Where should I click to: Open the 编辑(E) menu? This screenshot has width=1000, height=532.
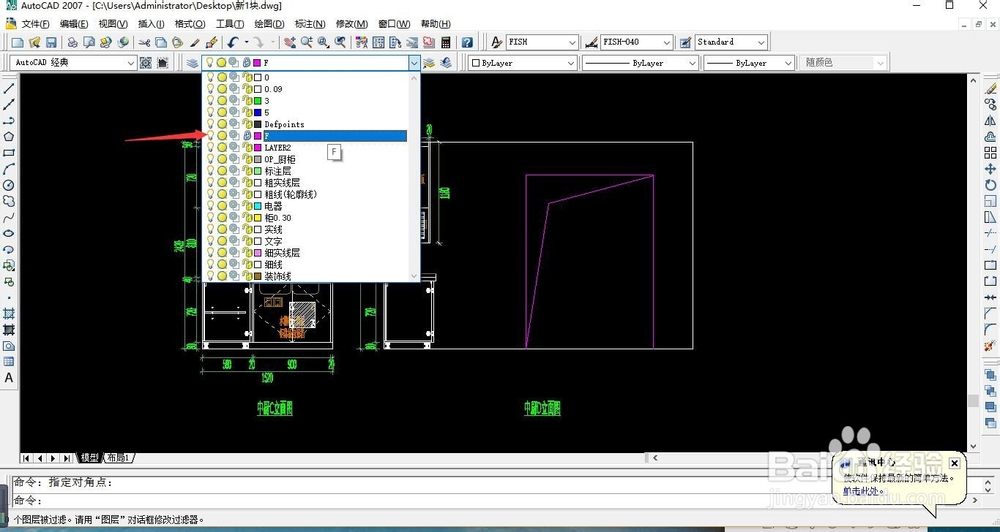pyautogui.click(x=73, y=24)
